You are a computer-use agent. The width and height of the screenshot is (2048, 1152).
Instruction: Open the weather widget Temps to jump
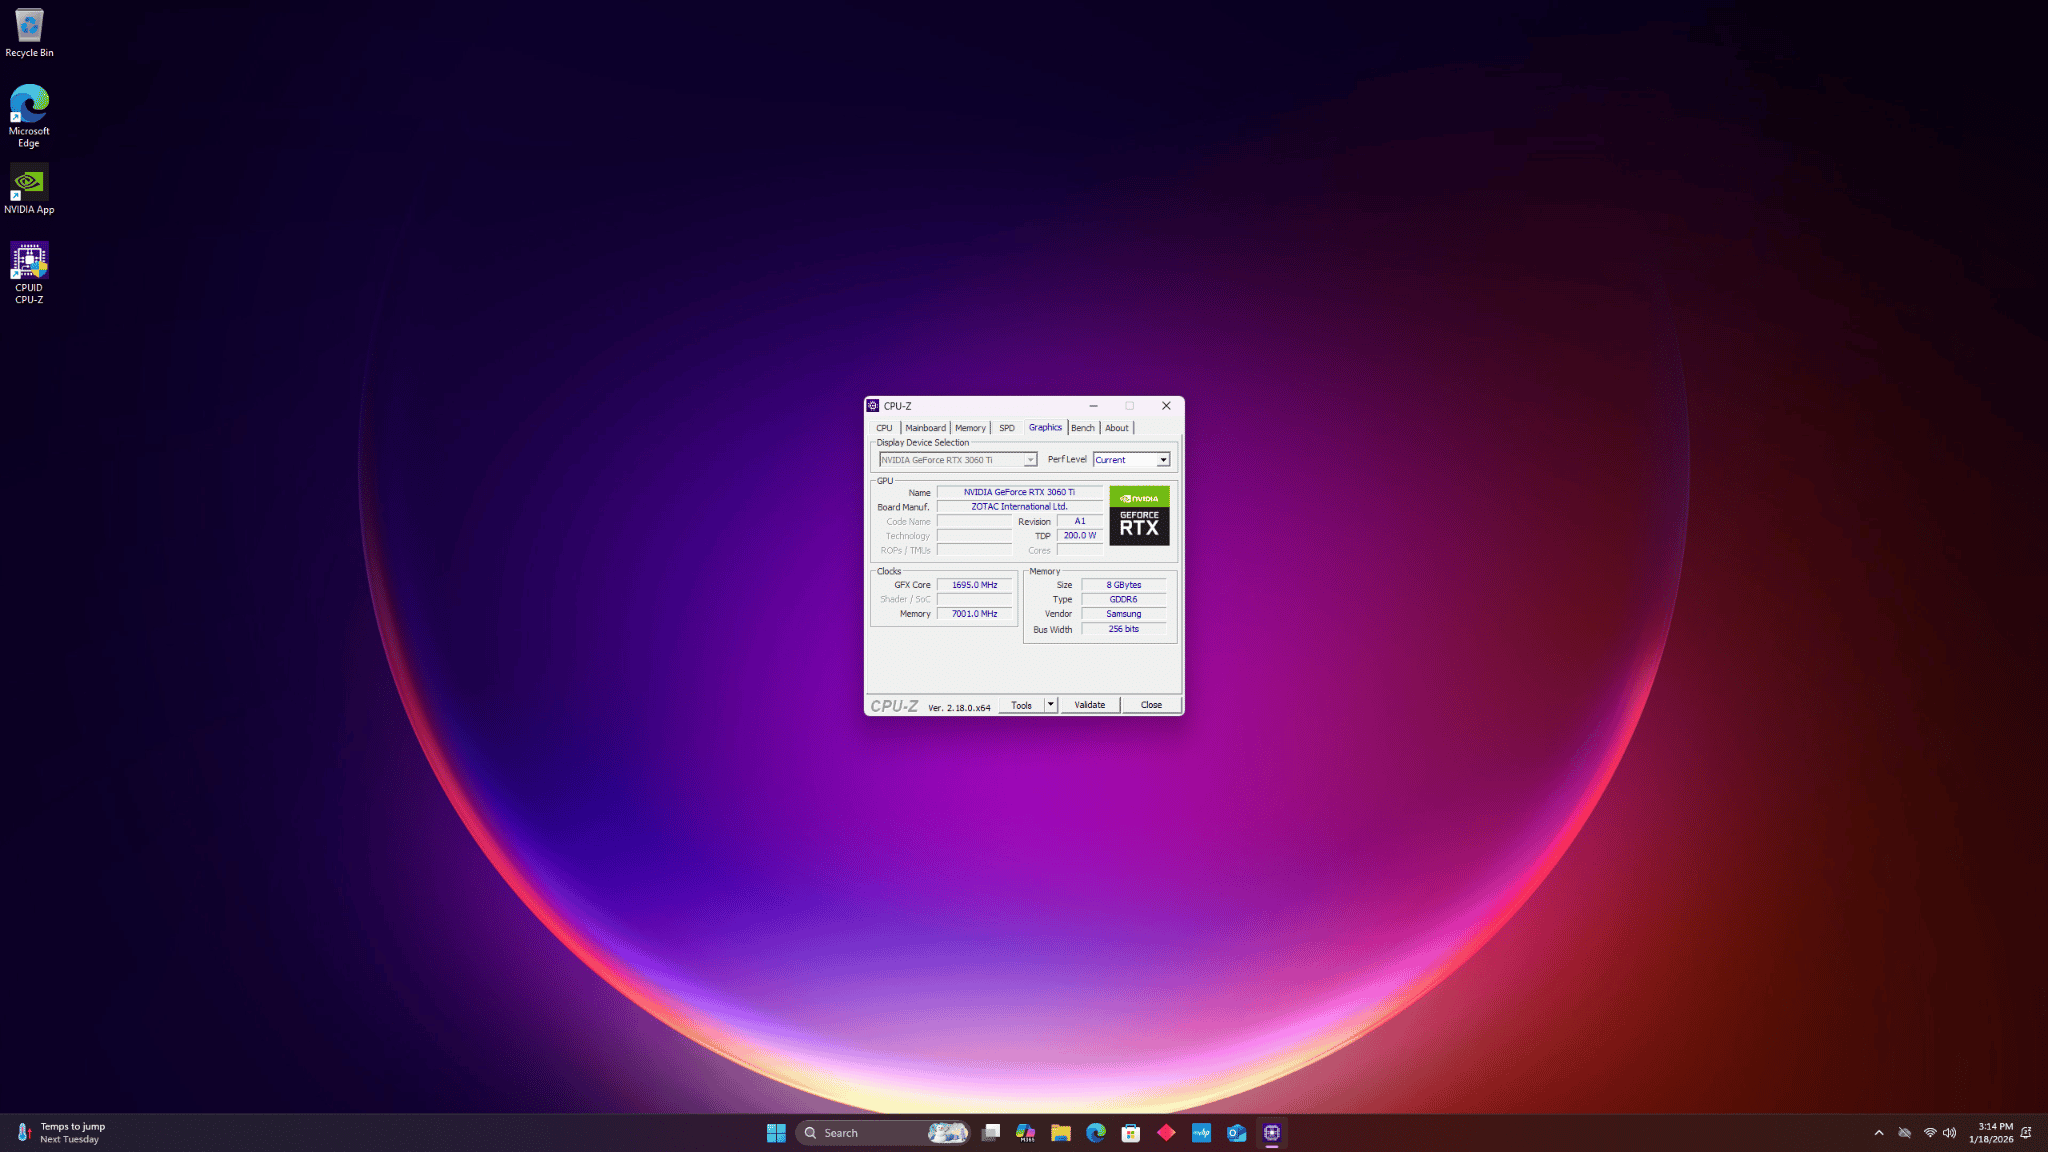click(x=62, y=1133)
